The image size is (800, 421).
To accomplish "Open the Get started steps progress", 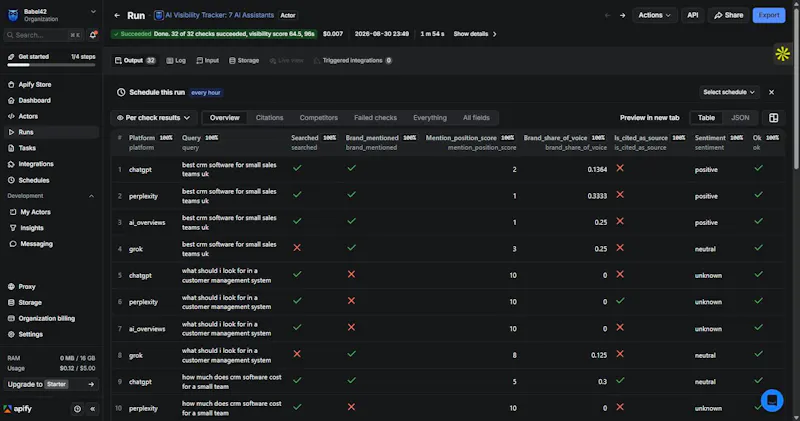I will pos(51,60).
